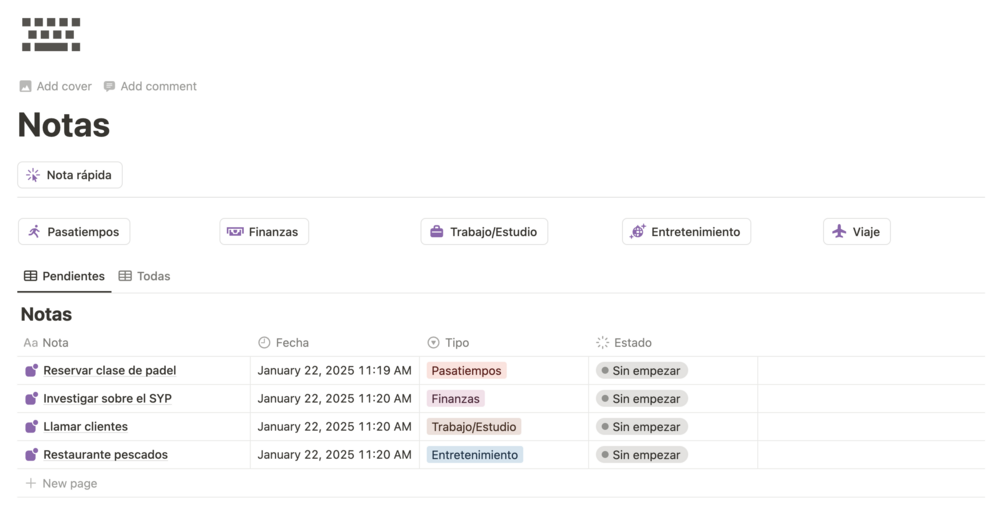This screenshot has width=1005, height=506.
Task: Click the Entretenimiento globe icon
Action: [x=637, y=232]
